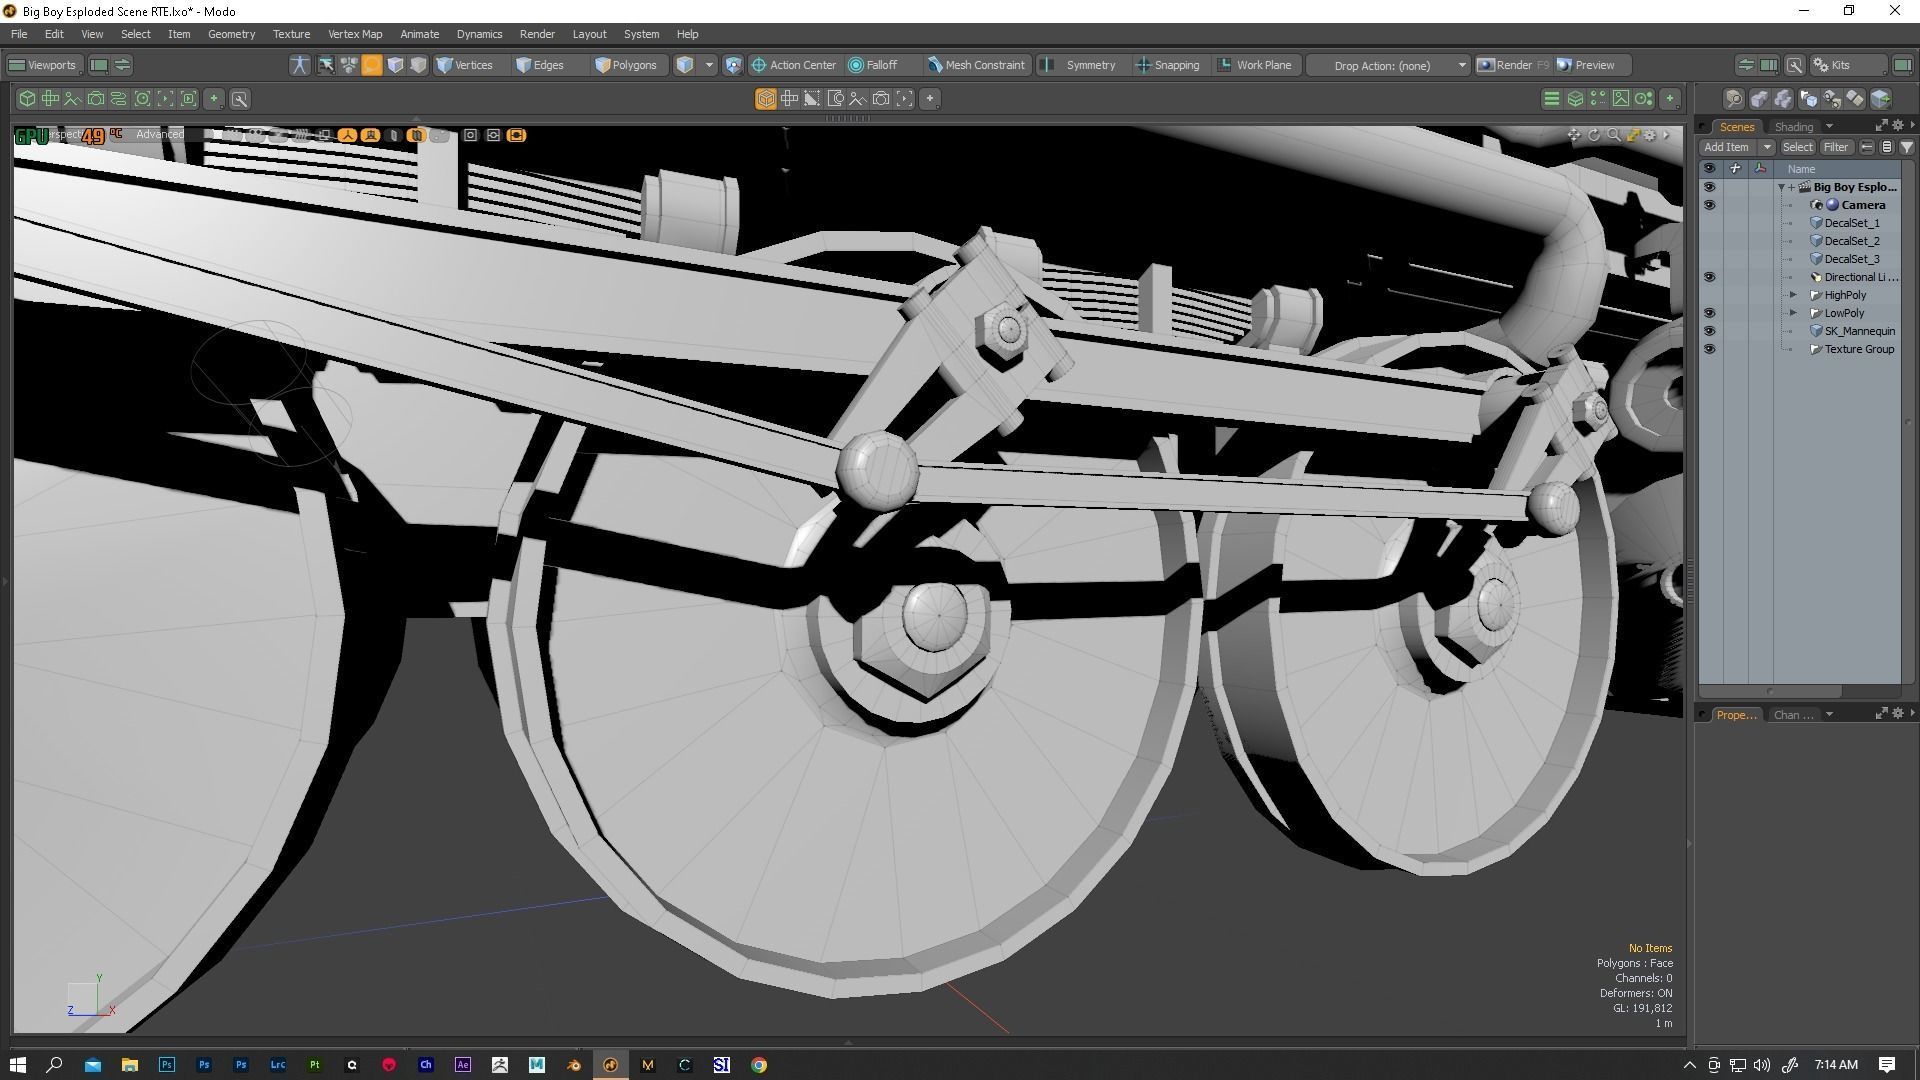Click the Scenes panel horizontal scrollbar

pyautogui.click(x=1770, y=691)
